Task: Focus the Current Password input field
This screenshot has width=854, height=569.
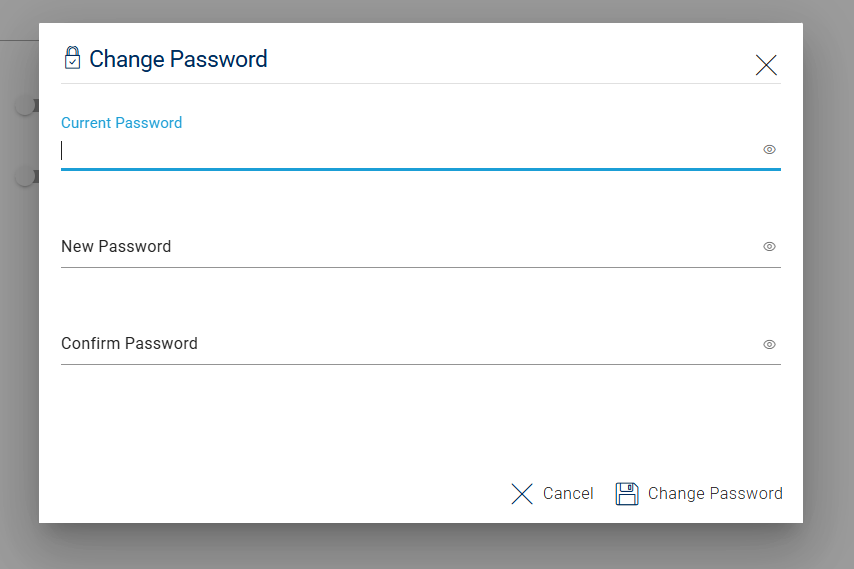Action: [x=400, y=151]
